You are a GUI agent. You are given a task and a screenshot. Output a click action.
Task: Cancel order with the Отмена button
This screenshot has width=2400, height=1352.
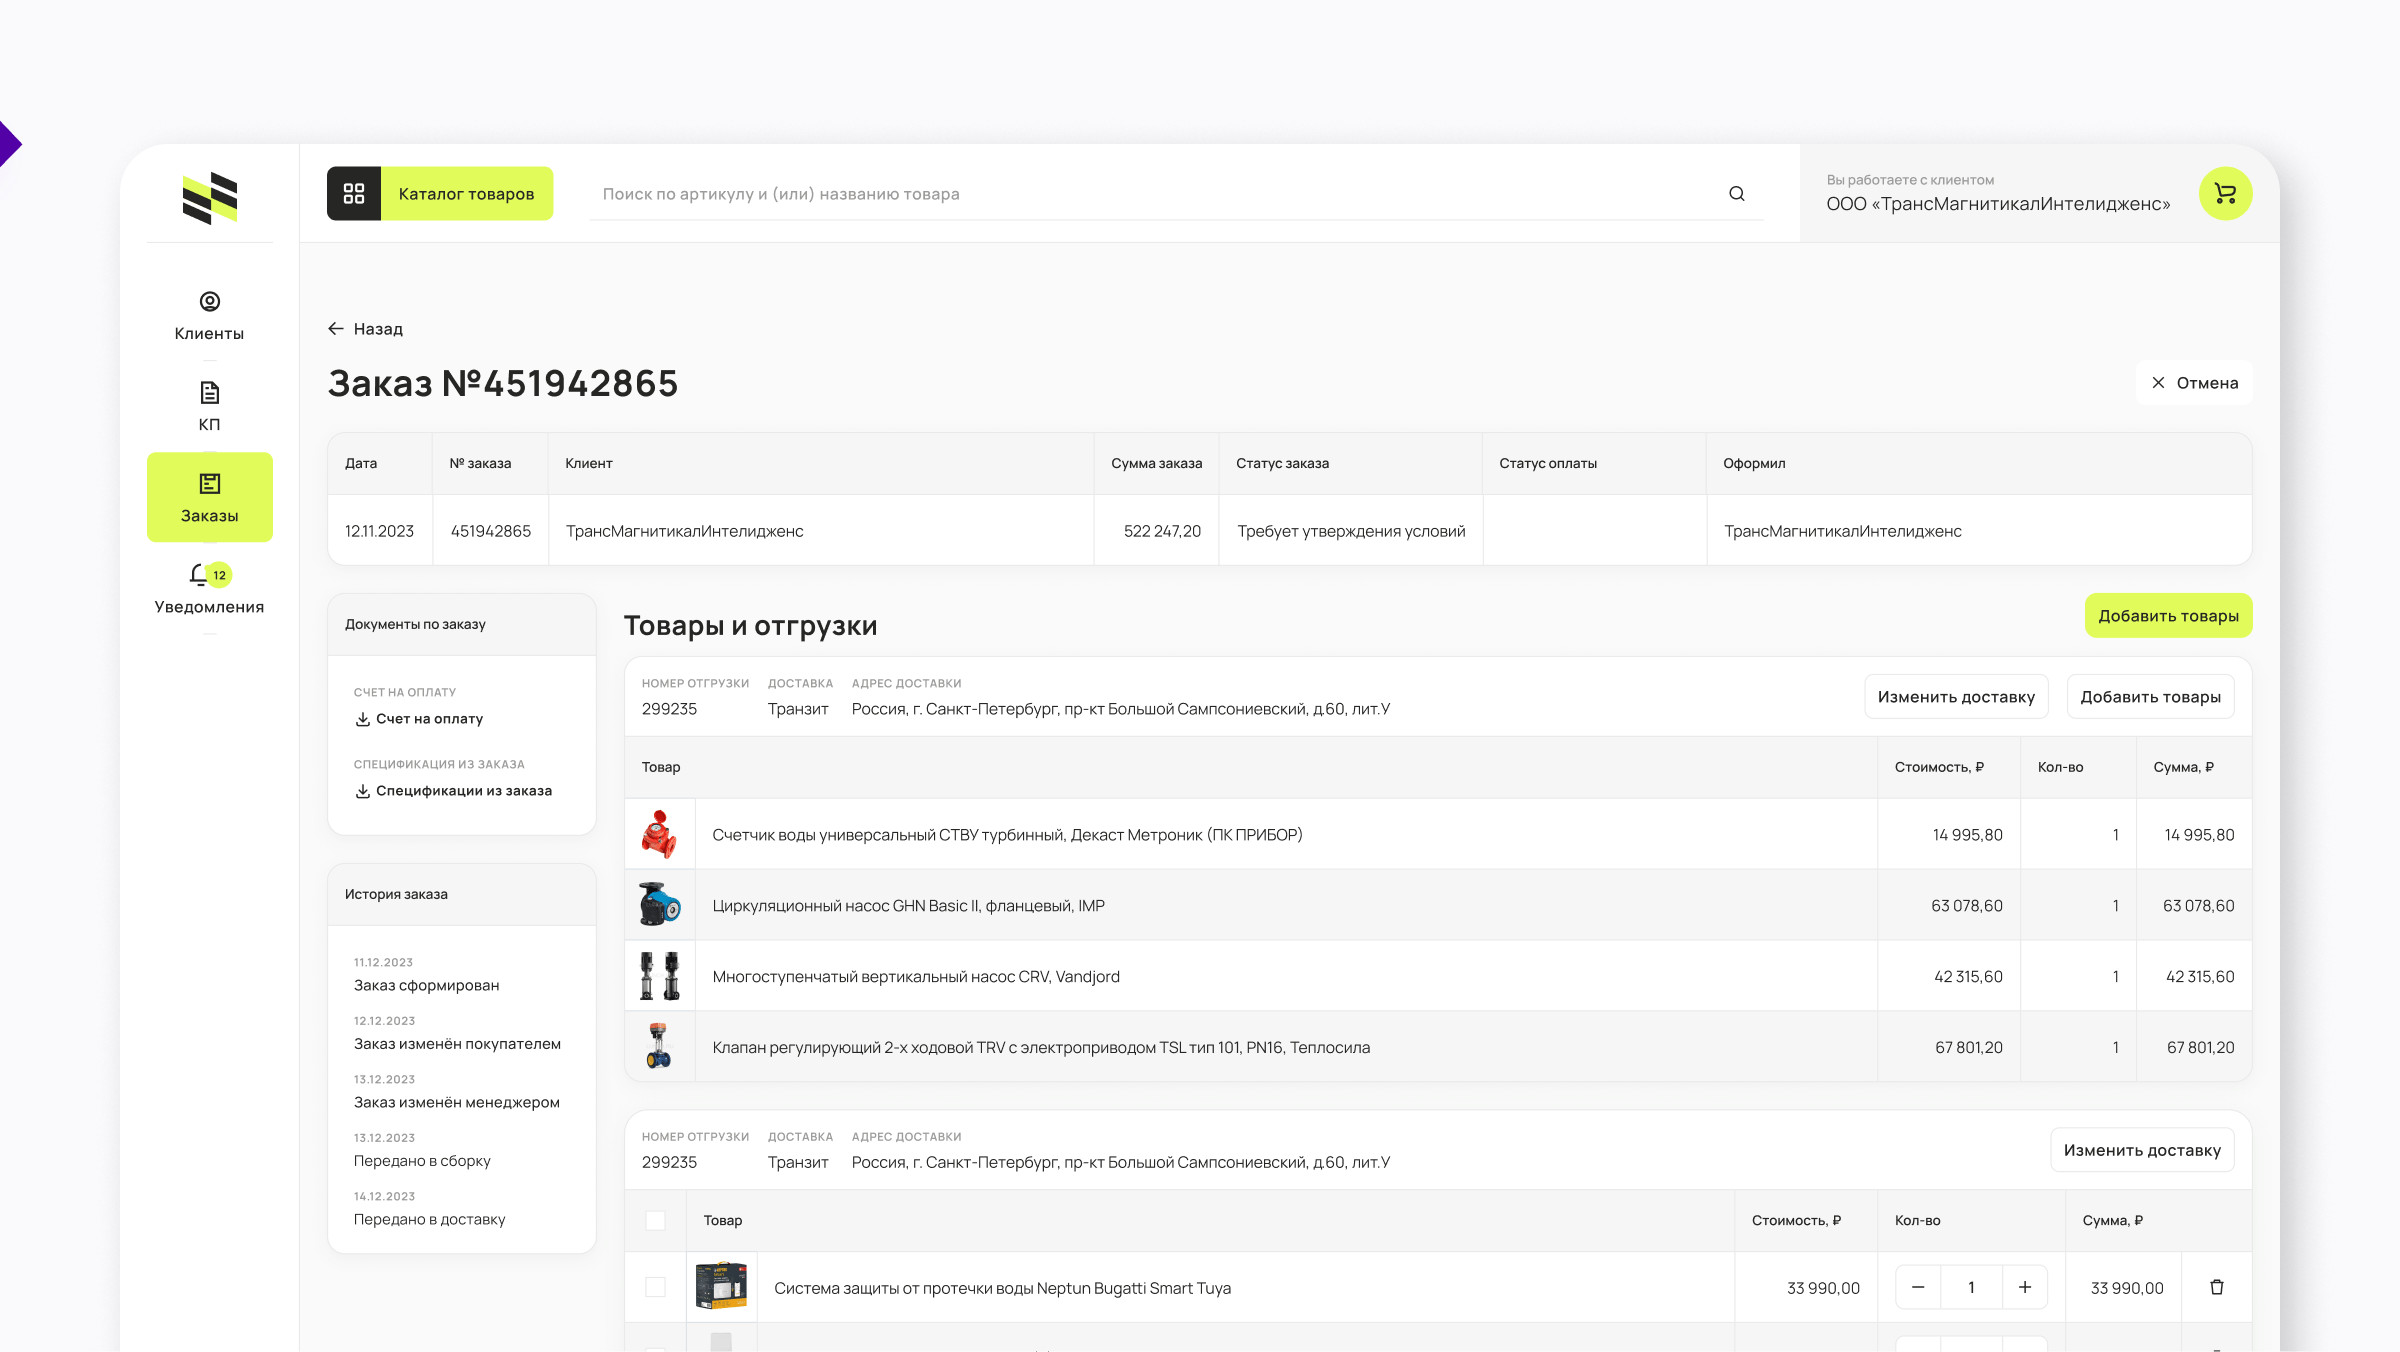[2194, 383]
